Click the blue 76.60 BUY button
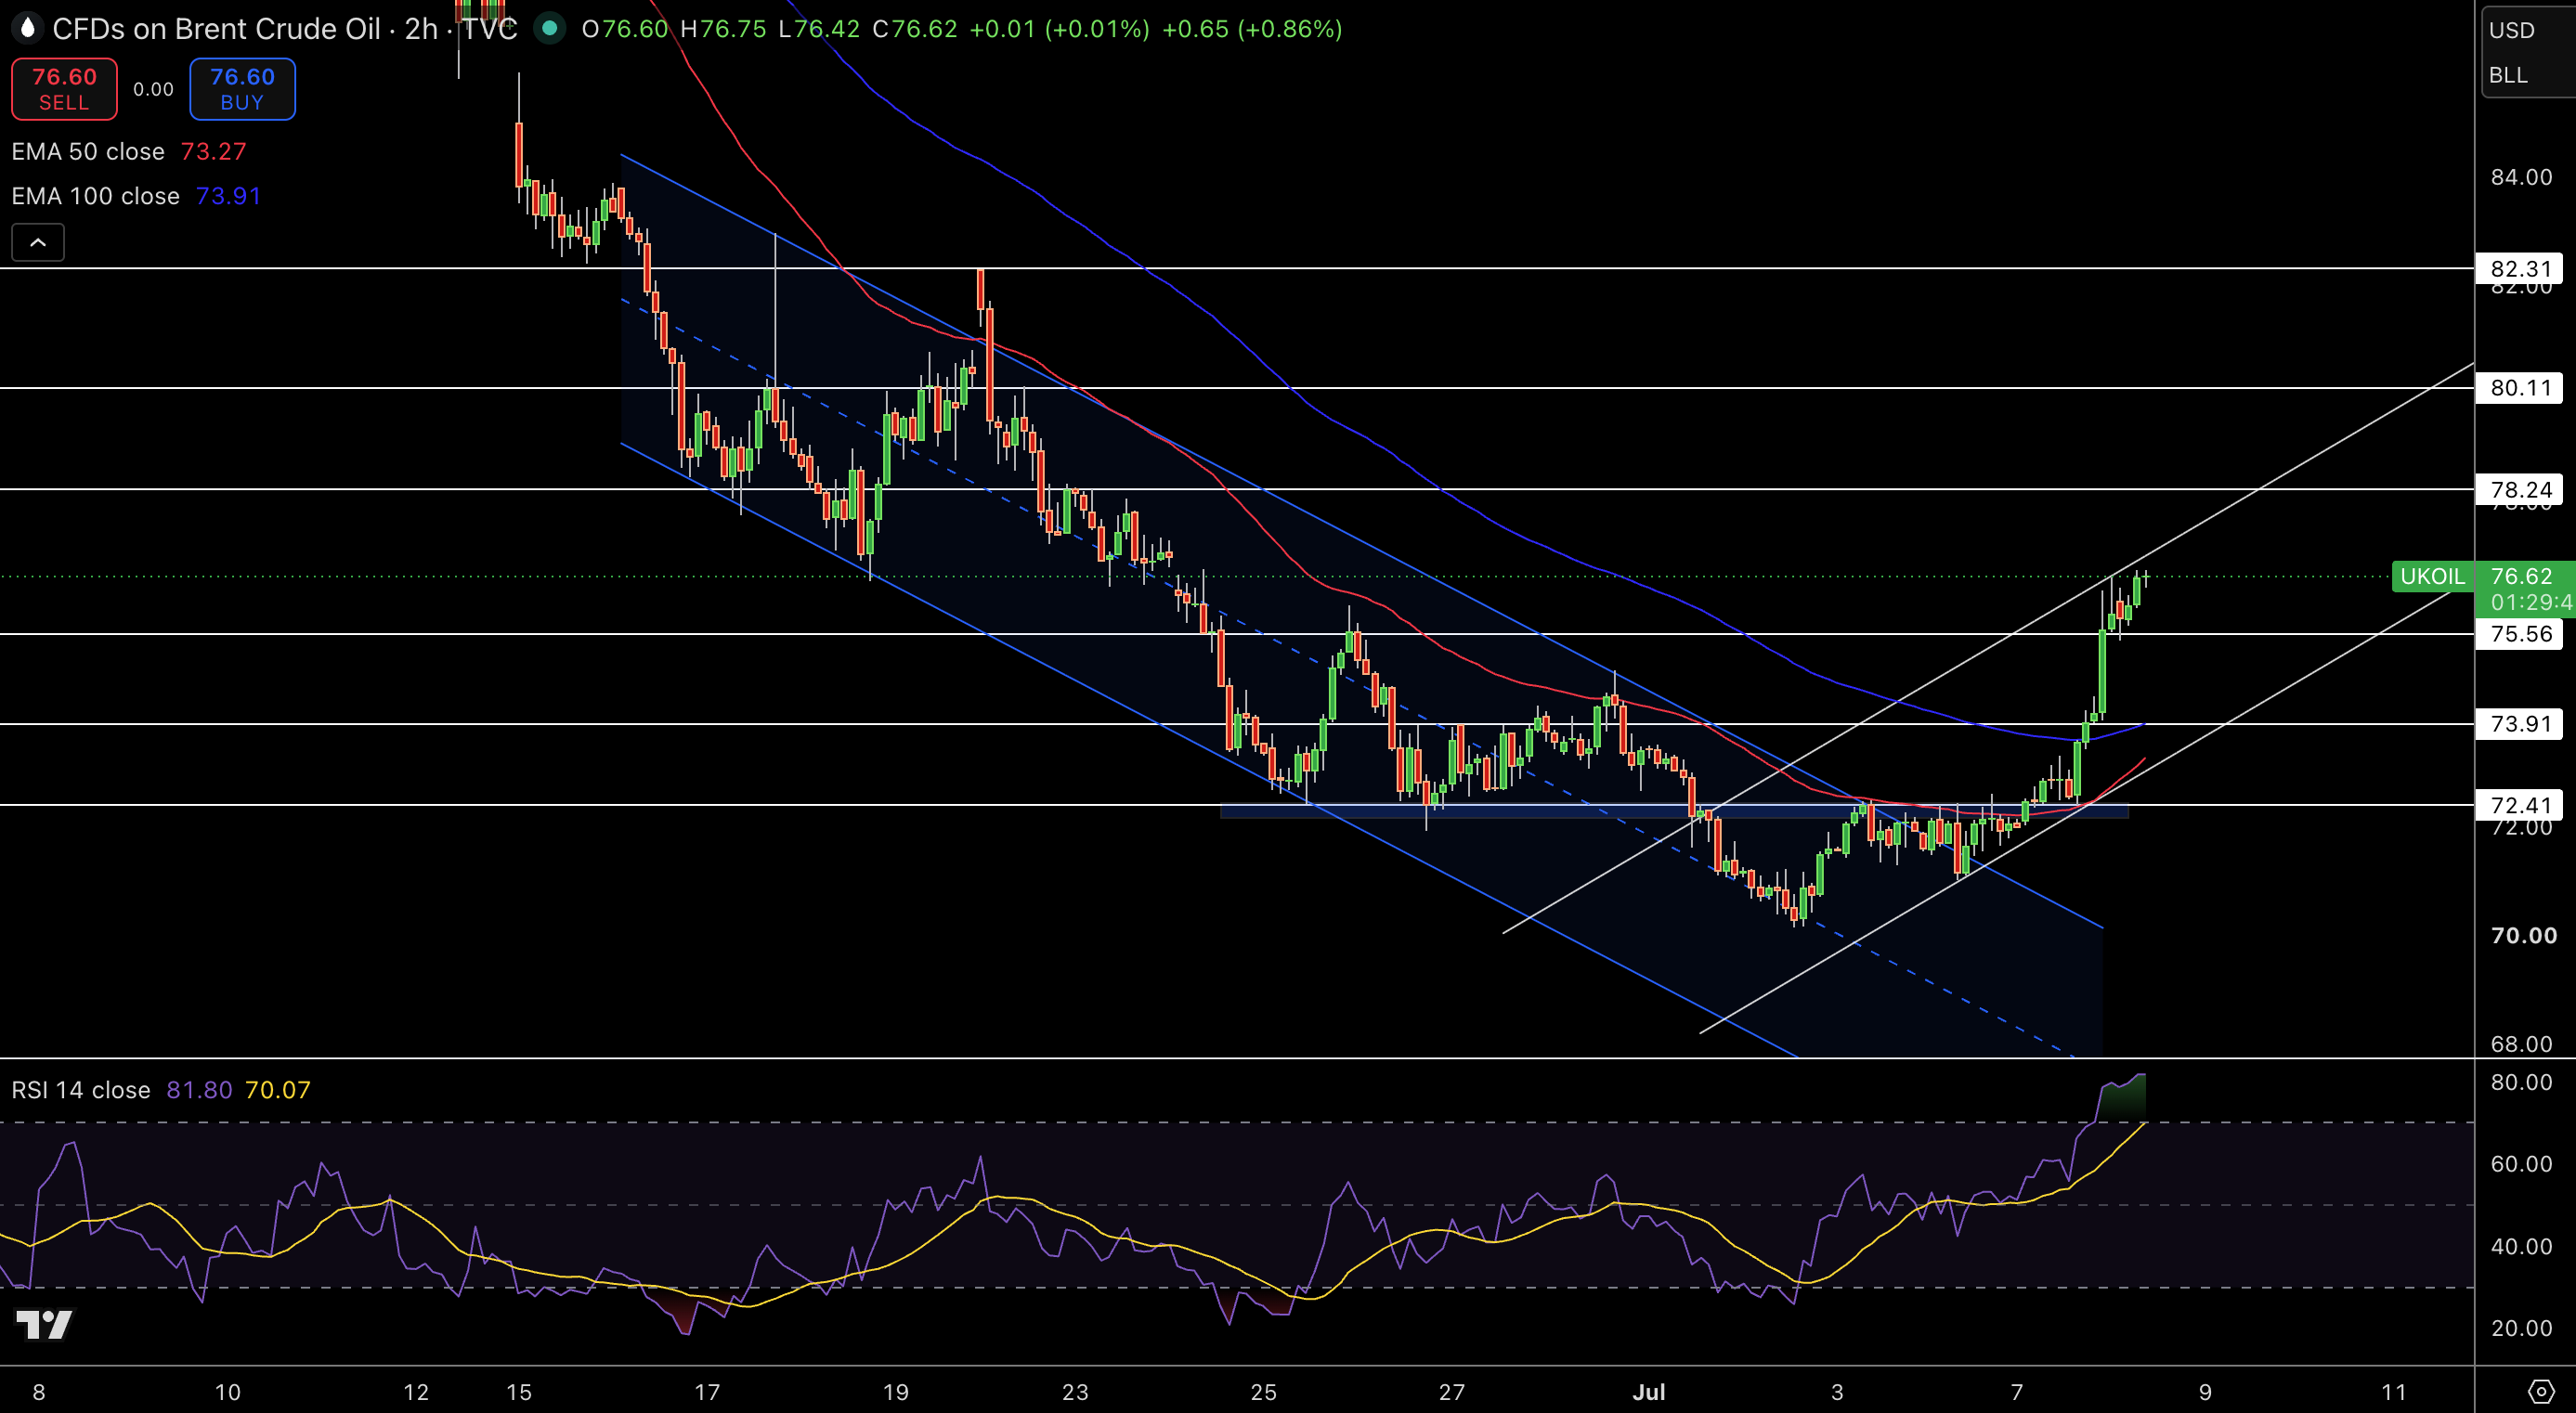 click(x=242, y=89)
